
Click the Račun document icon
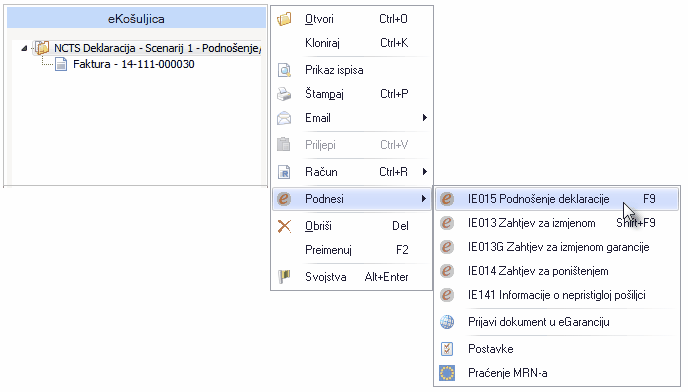(284, 172)
